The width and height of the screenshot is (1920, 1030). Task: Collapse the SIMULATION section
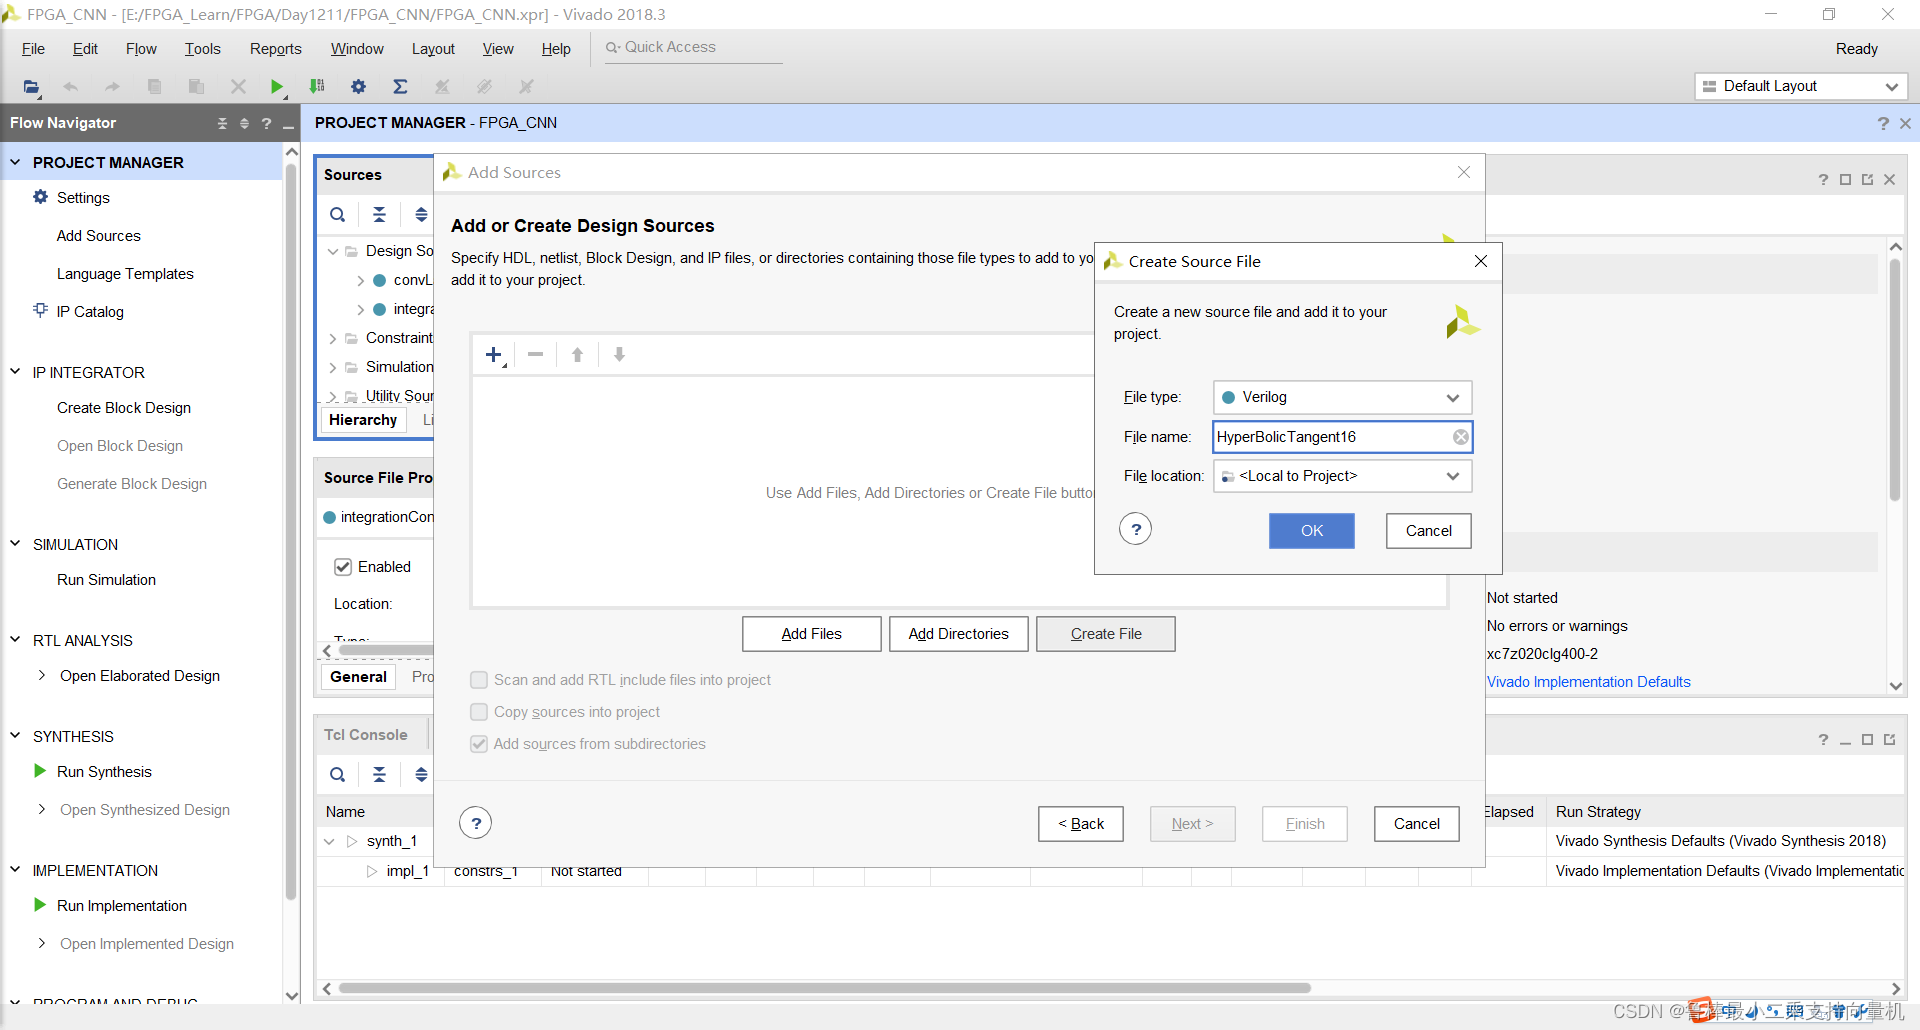(15, 543)
